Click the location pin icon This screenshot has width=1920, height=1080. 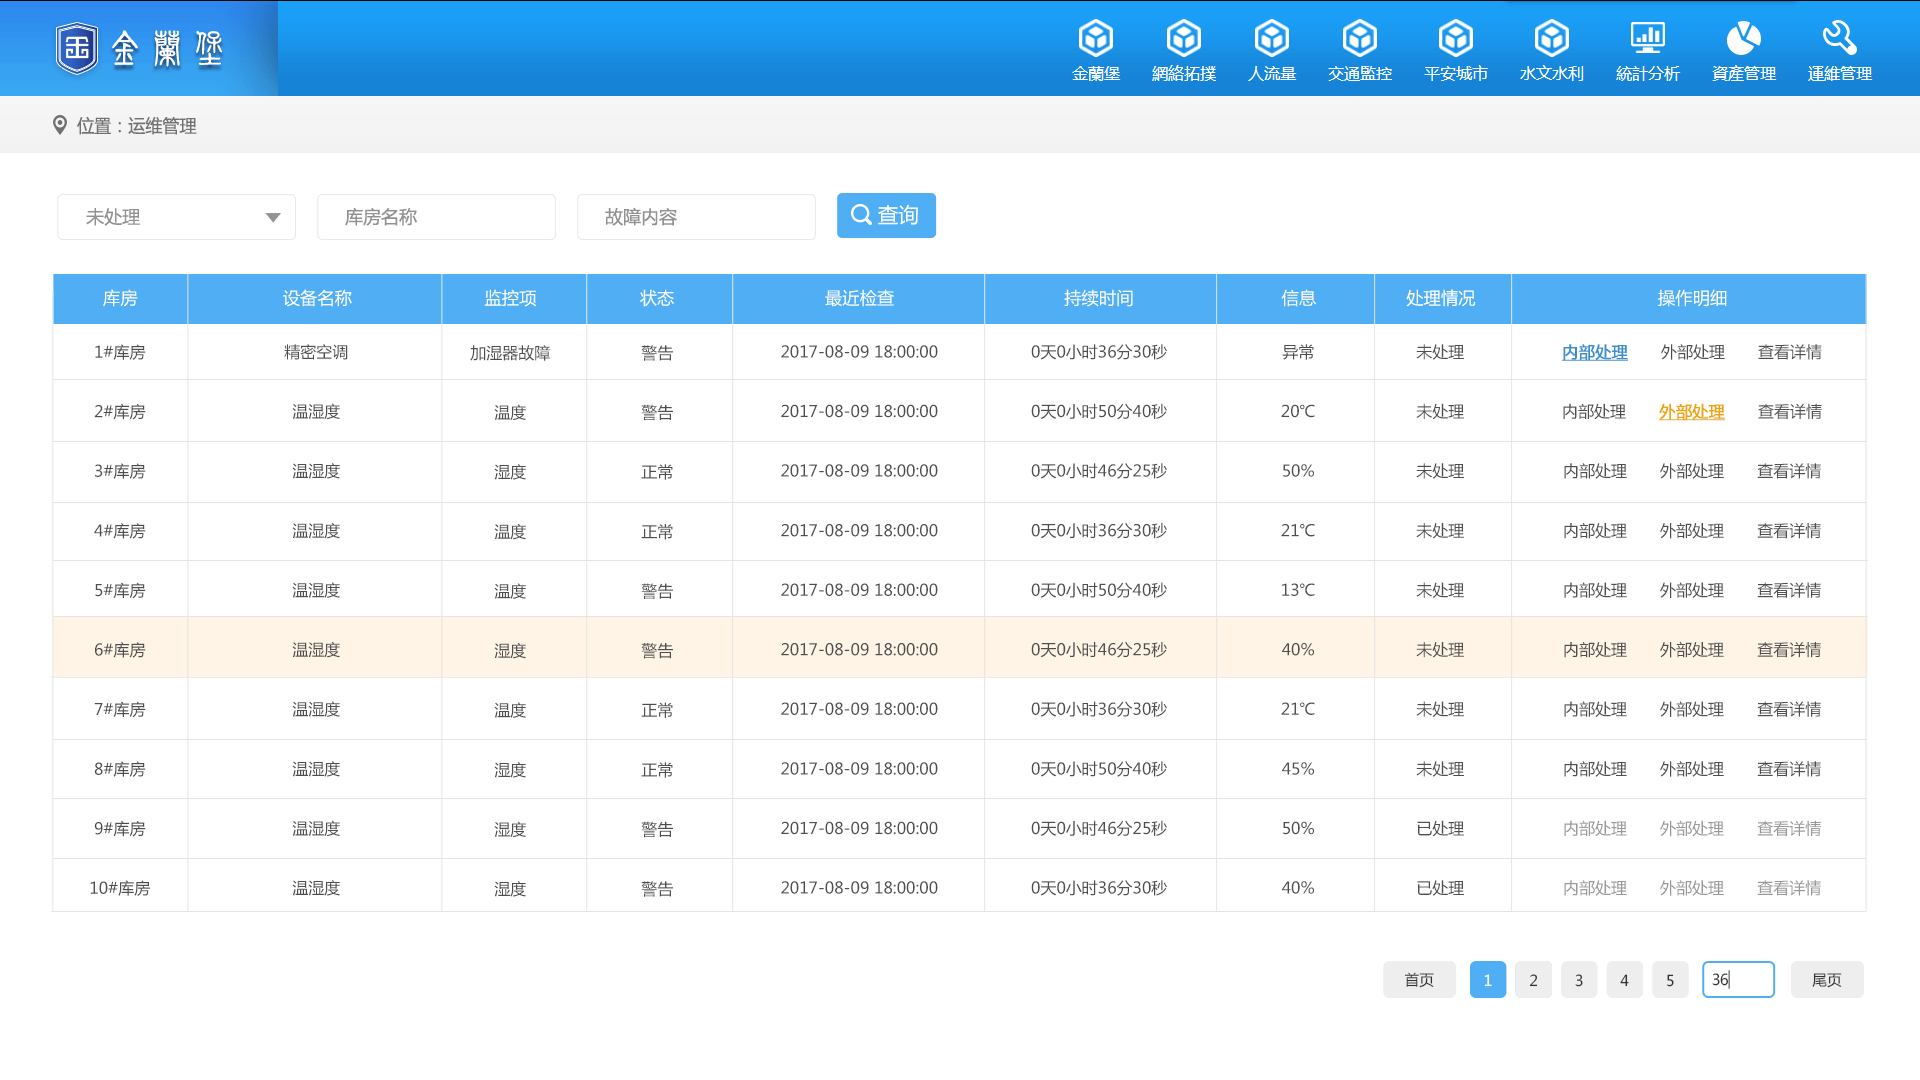[x=60, y=125]
